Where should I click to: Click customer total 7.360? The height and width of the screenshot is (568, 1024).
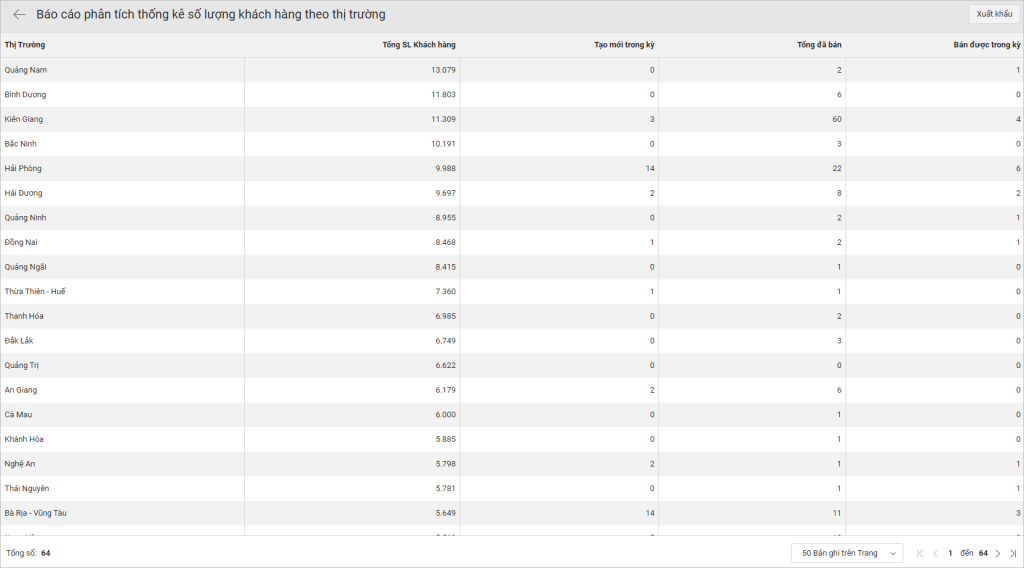(445, 292)
